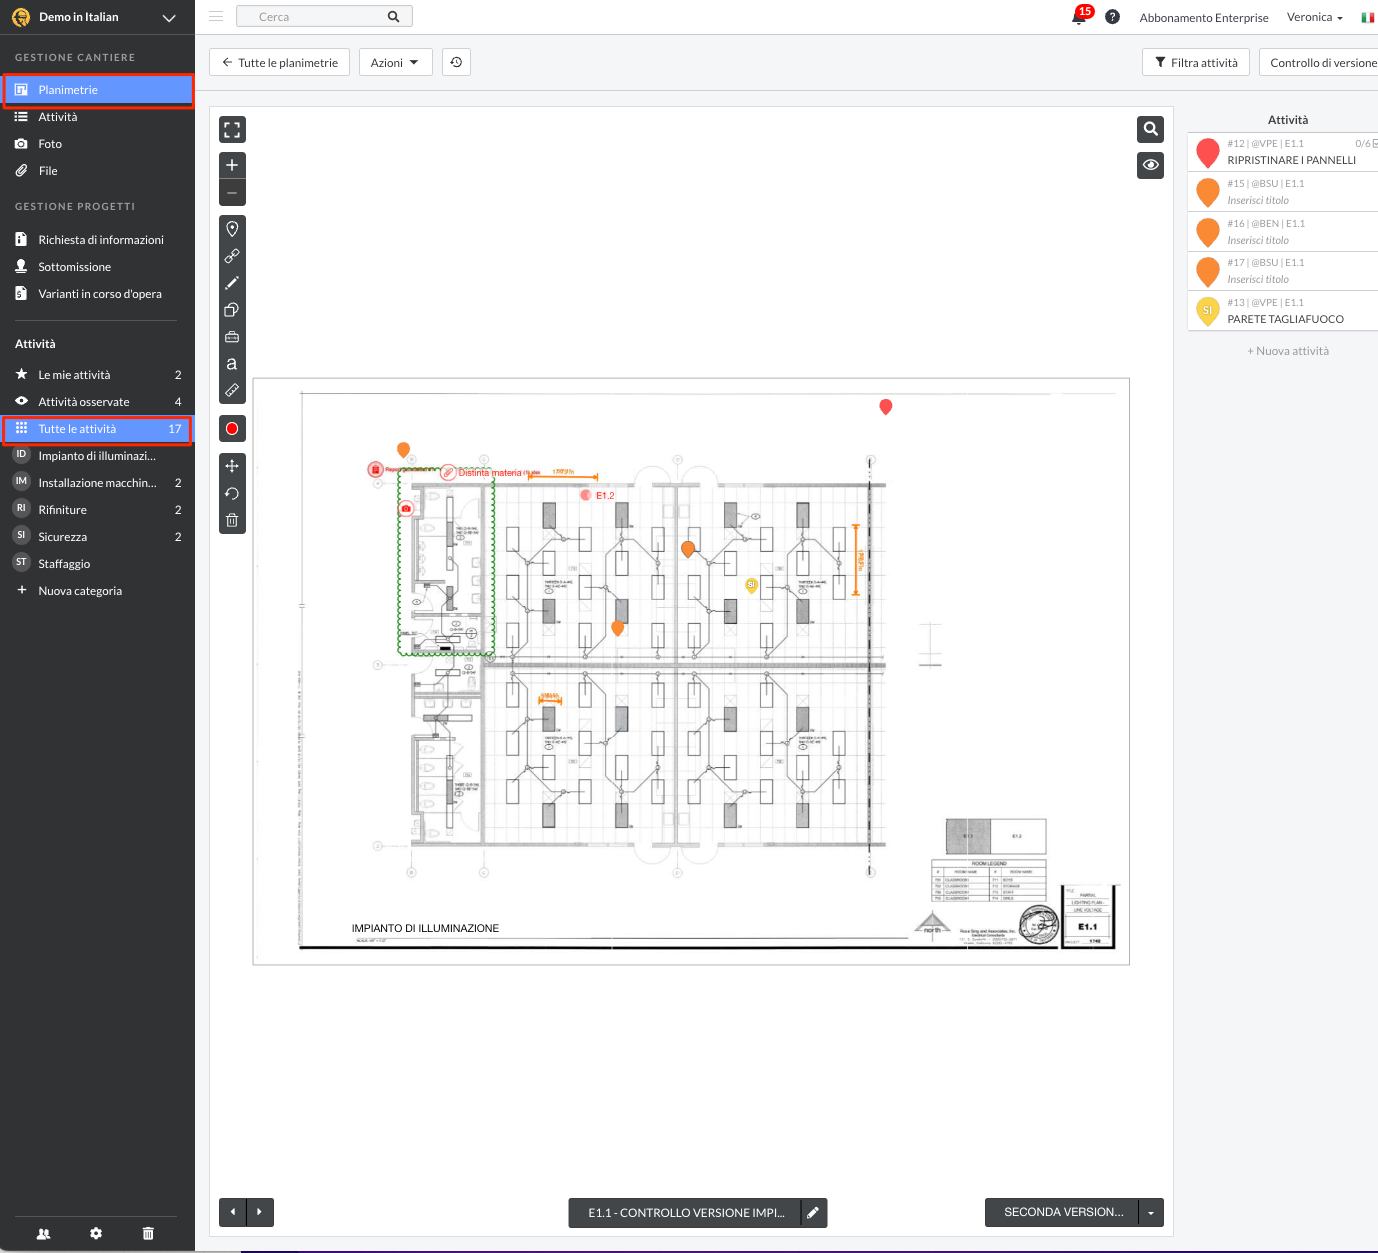Select the location pin marker tool
Image resolution: width=1378 pixels, height=1253 pixels.
(232, 229)
